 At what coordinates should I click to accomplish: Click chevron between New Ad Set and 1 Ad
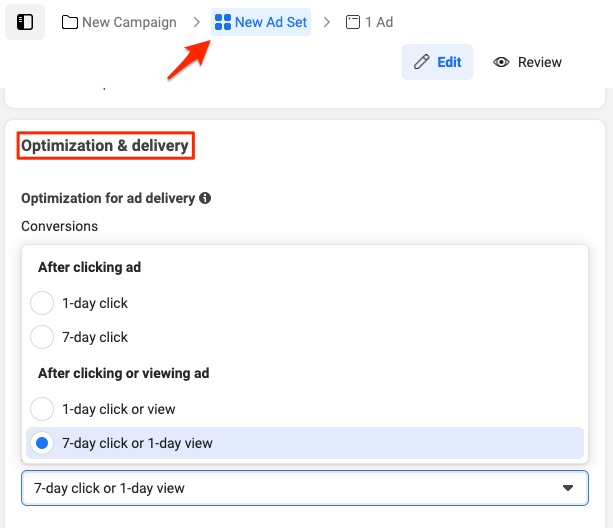click(x=327, y=22)
